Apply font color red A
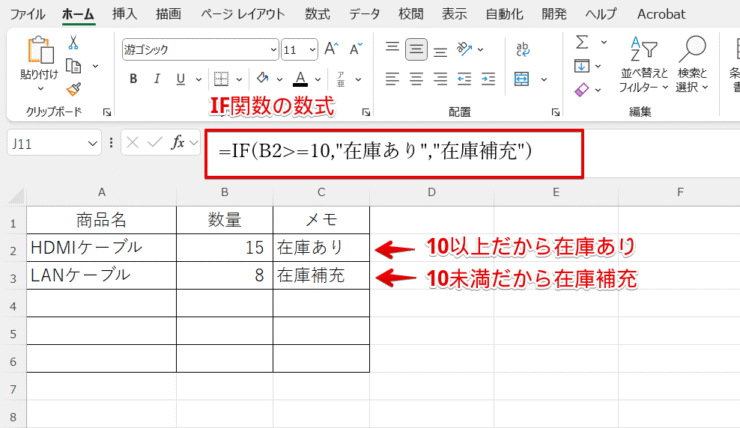 coord(300,79)
